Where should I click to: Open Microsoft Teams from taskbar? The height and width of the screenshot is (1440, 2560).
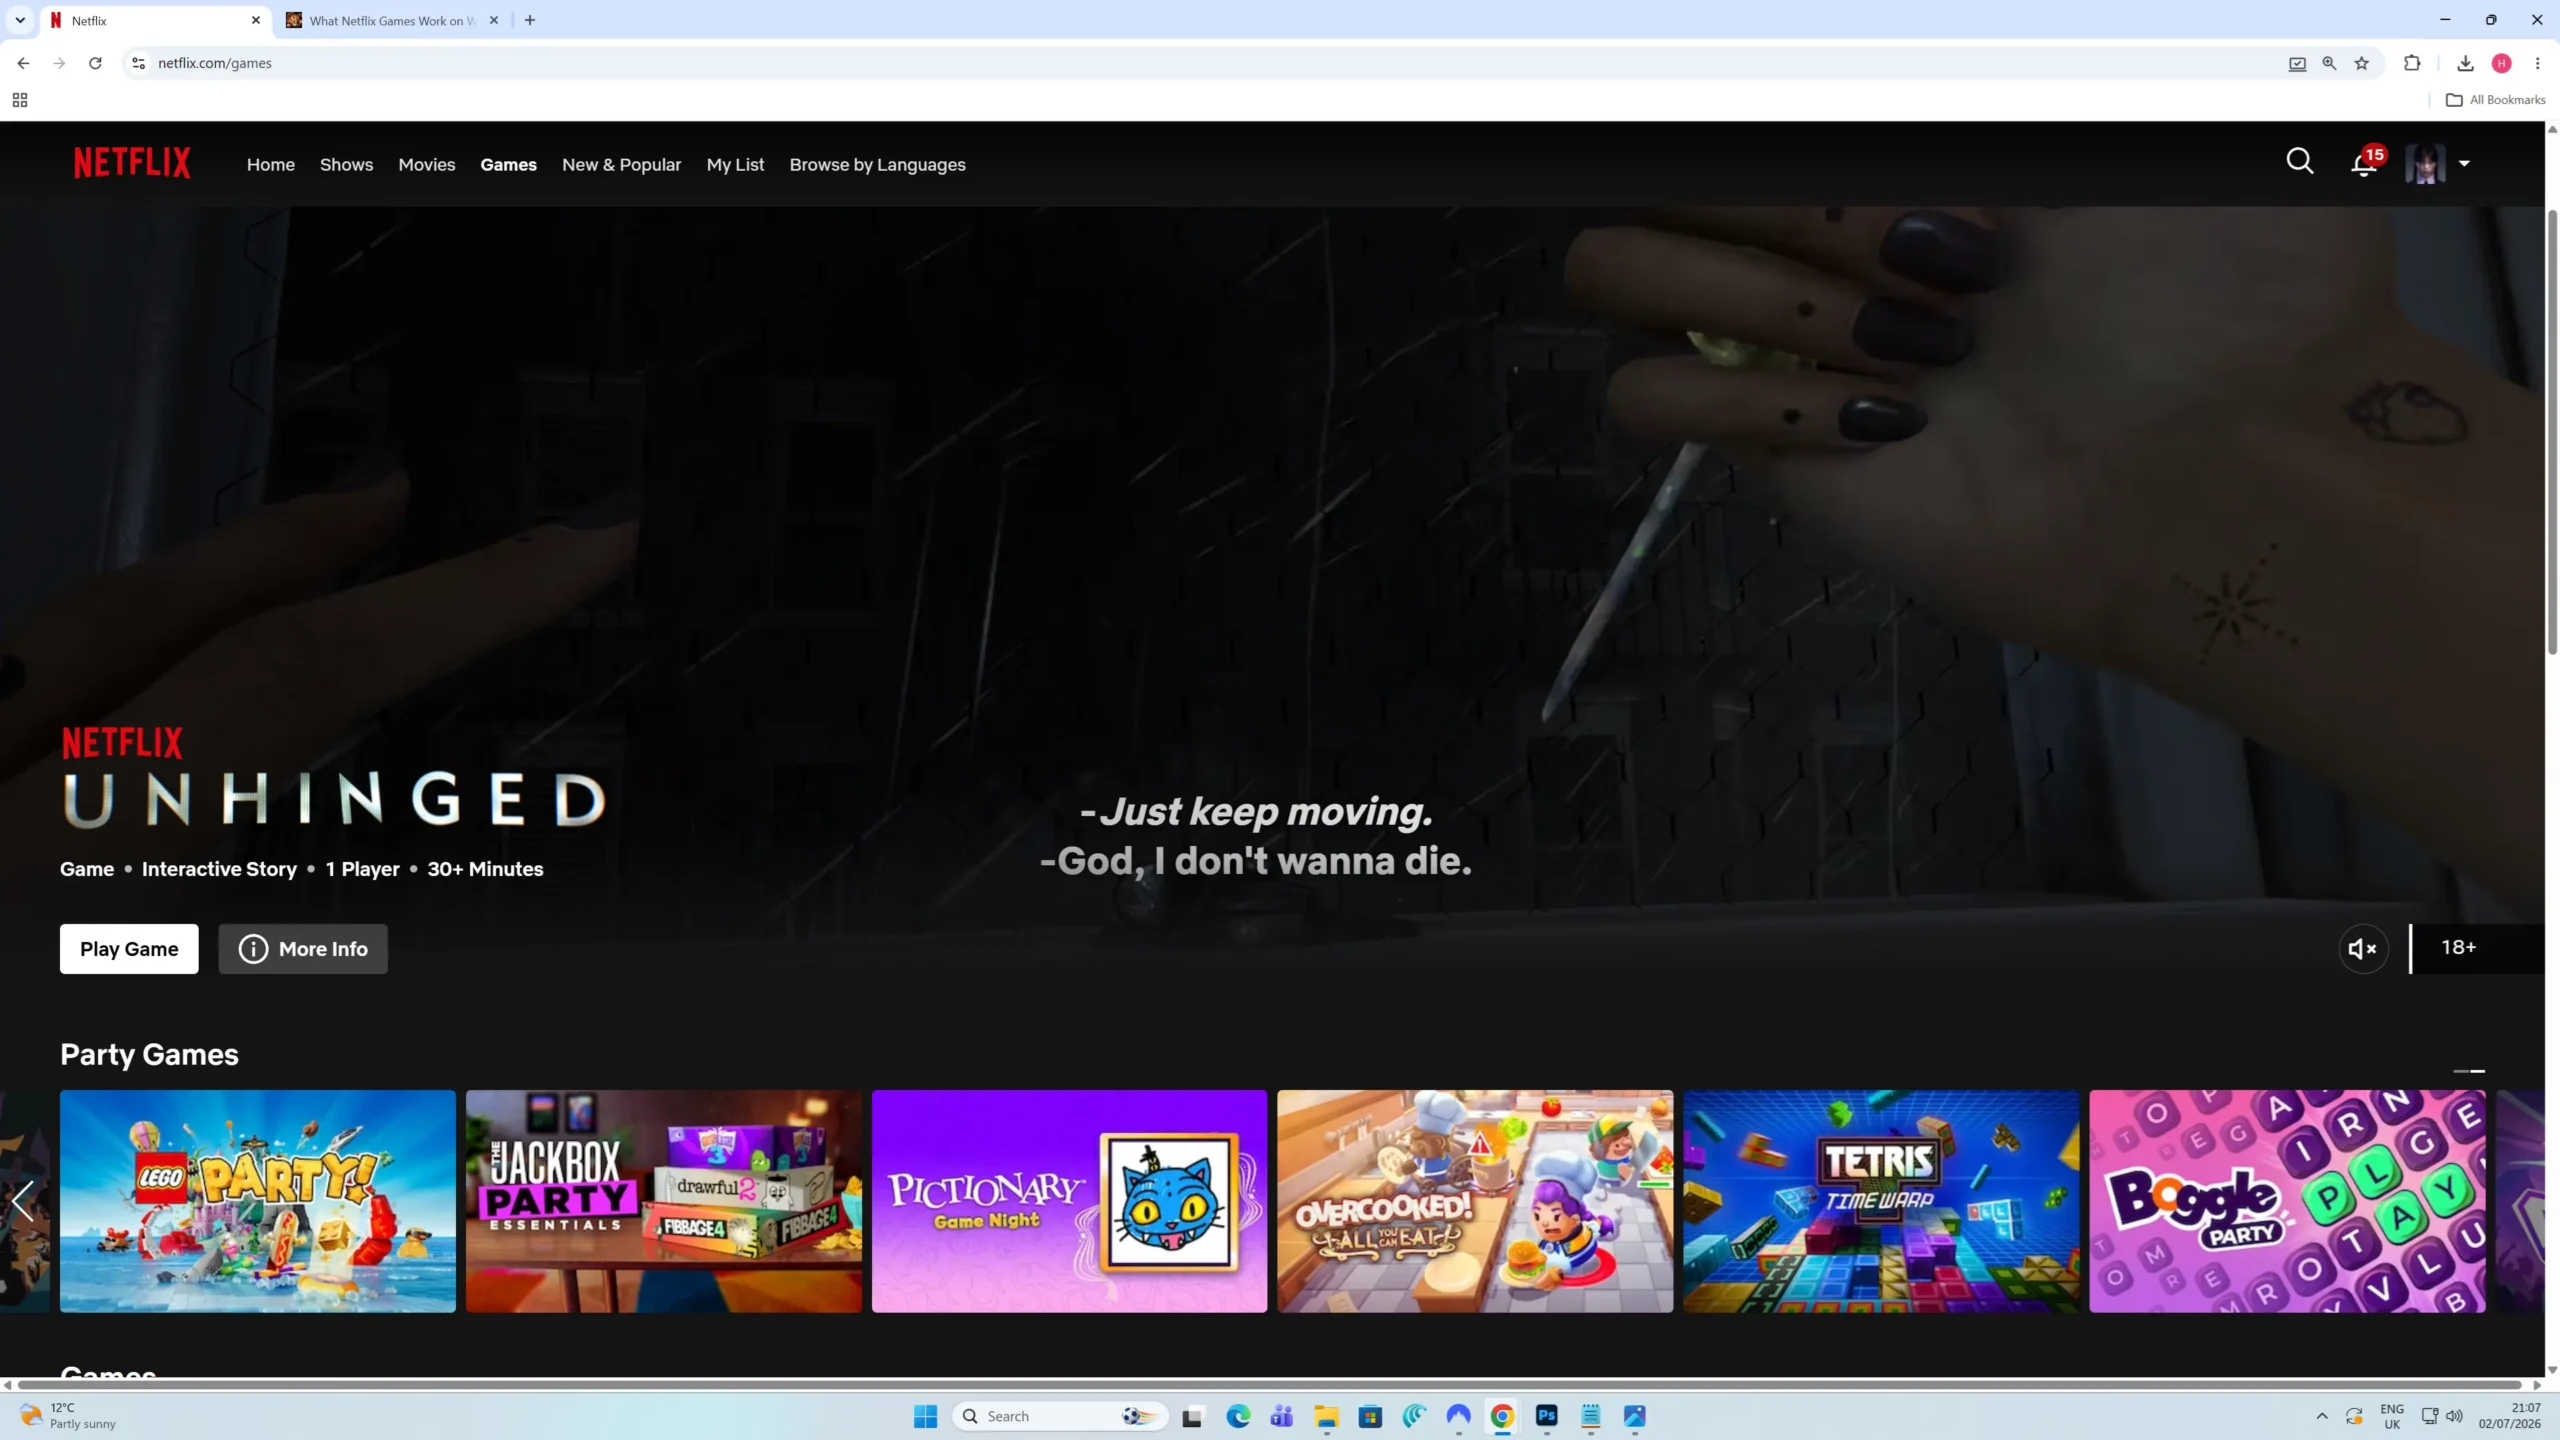pyautogui.click(x=1282, y=1416)
